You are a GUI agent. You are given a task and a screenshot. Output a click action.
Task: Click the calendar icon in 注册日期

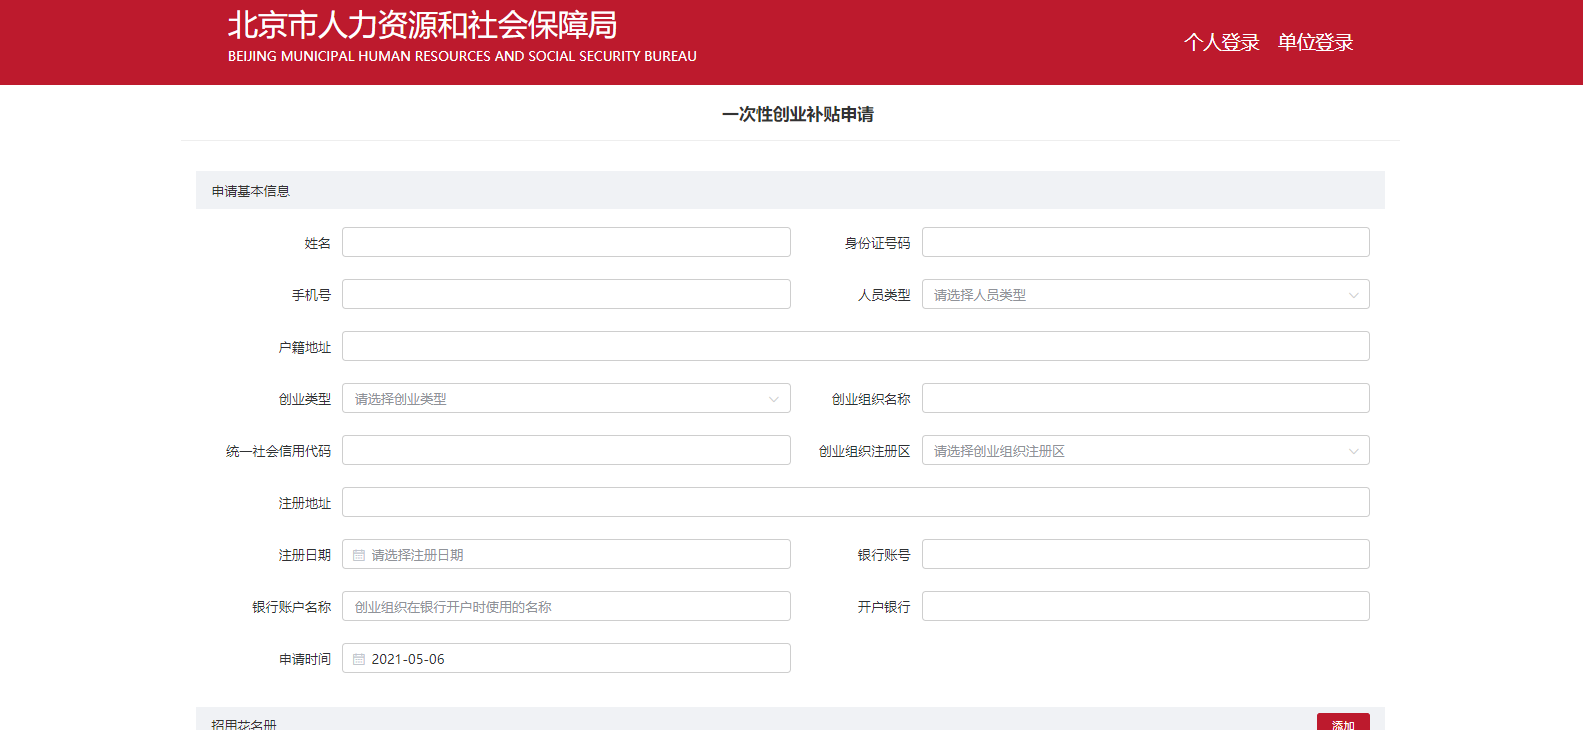(359, 555)
